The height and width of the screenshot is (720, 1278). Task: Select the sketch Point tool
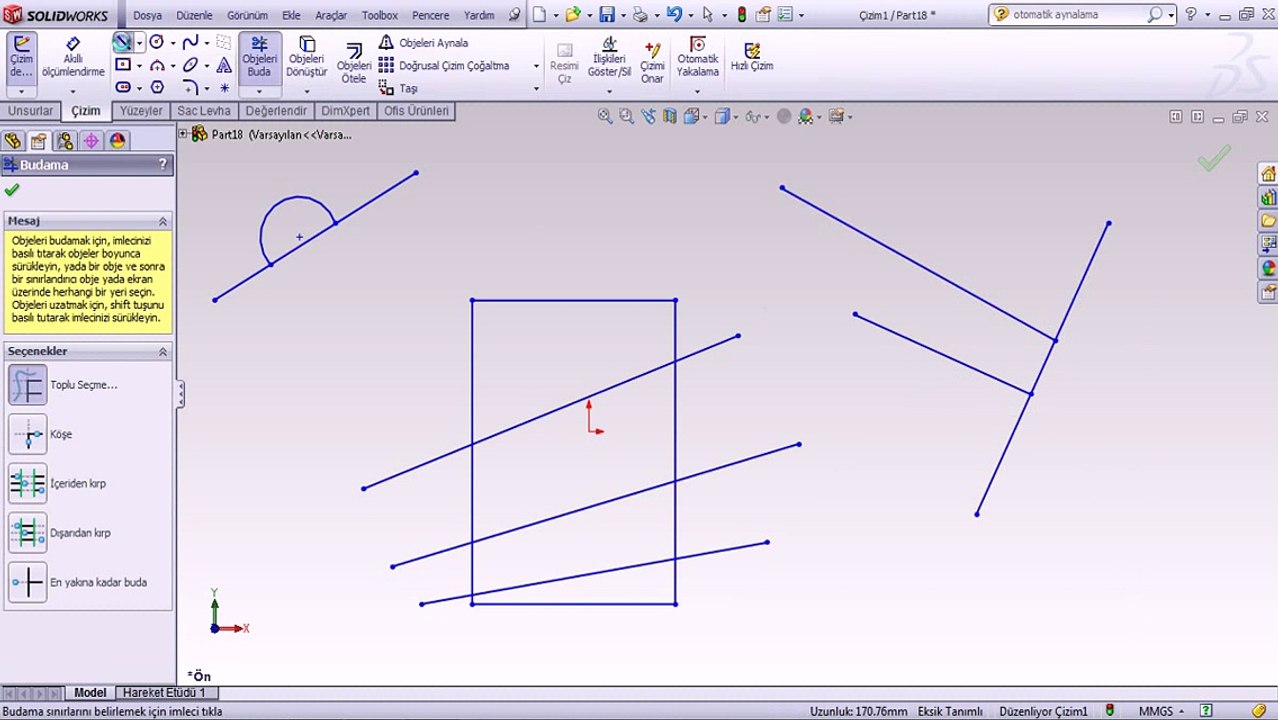pos(224,88)
